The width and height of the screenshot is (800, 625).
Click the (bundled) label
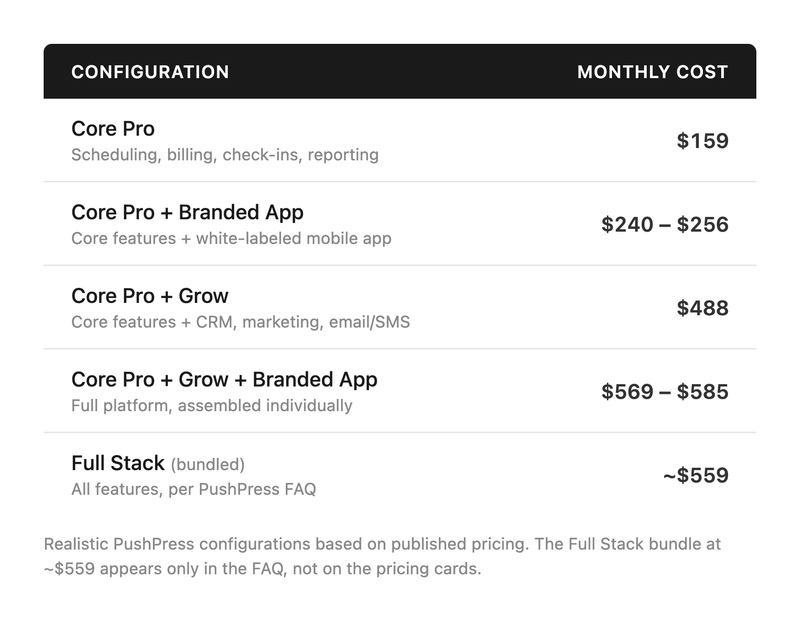207,465
